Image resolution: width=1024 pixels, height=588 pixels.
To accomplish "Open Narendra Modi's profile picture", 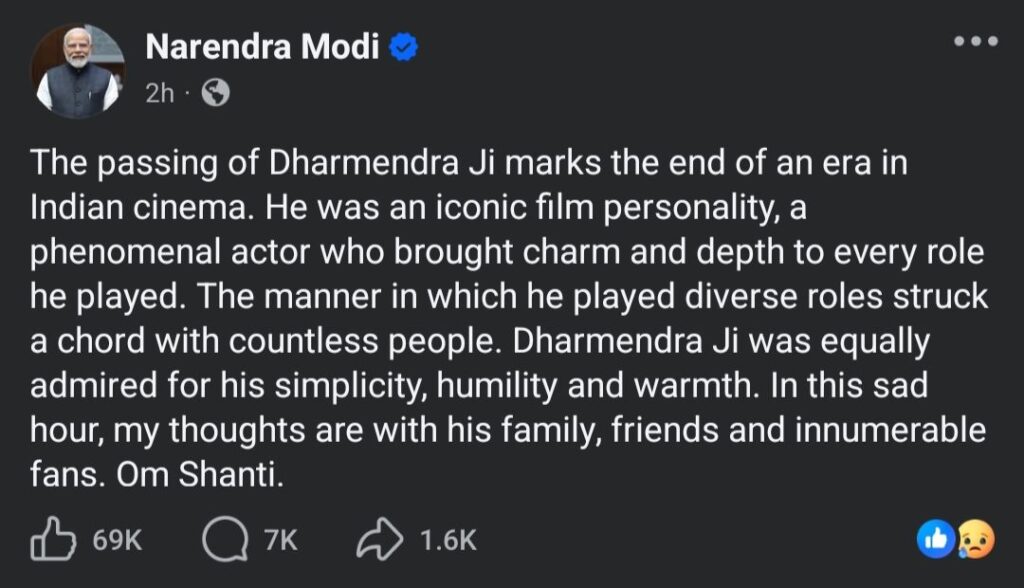I will click(78, 68).
